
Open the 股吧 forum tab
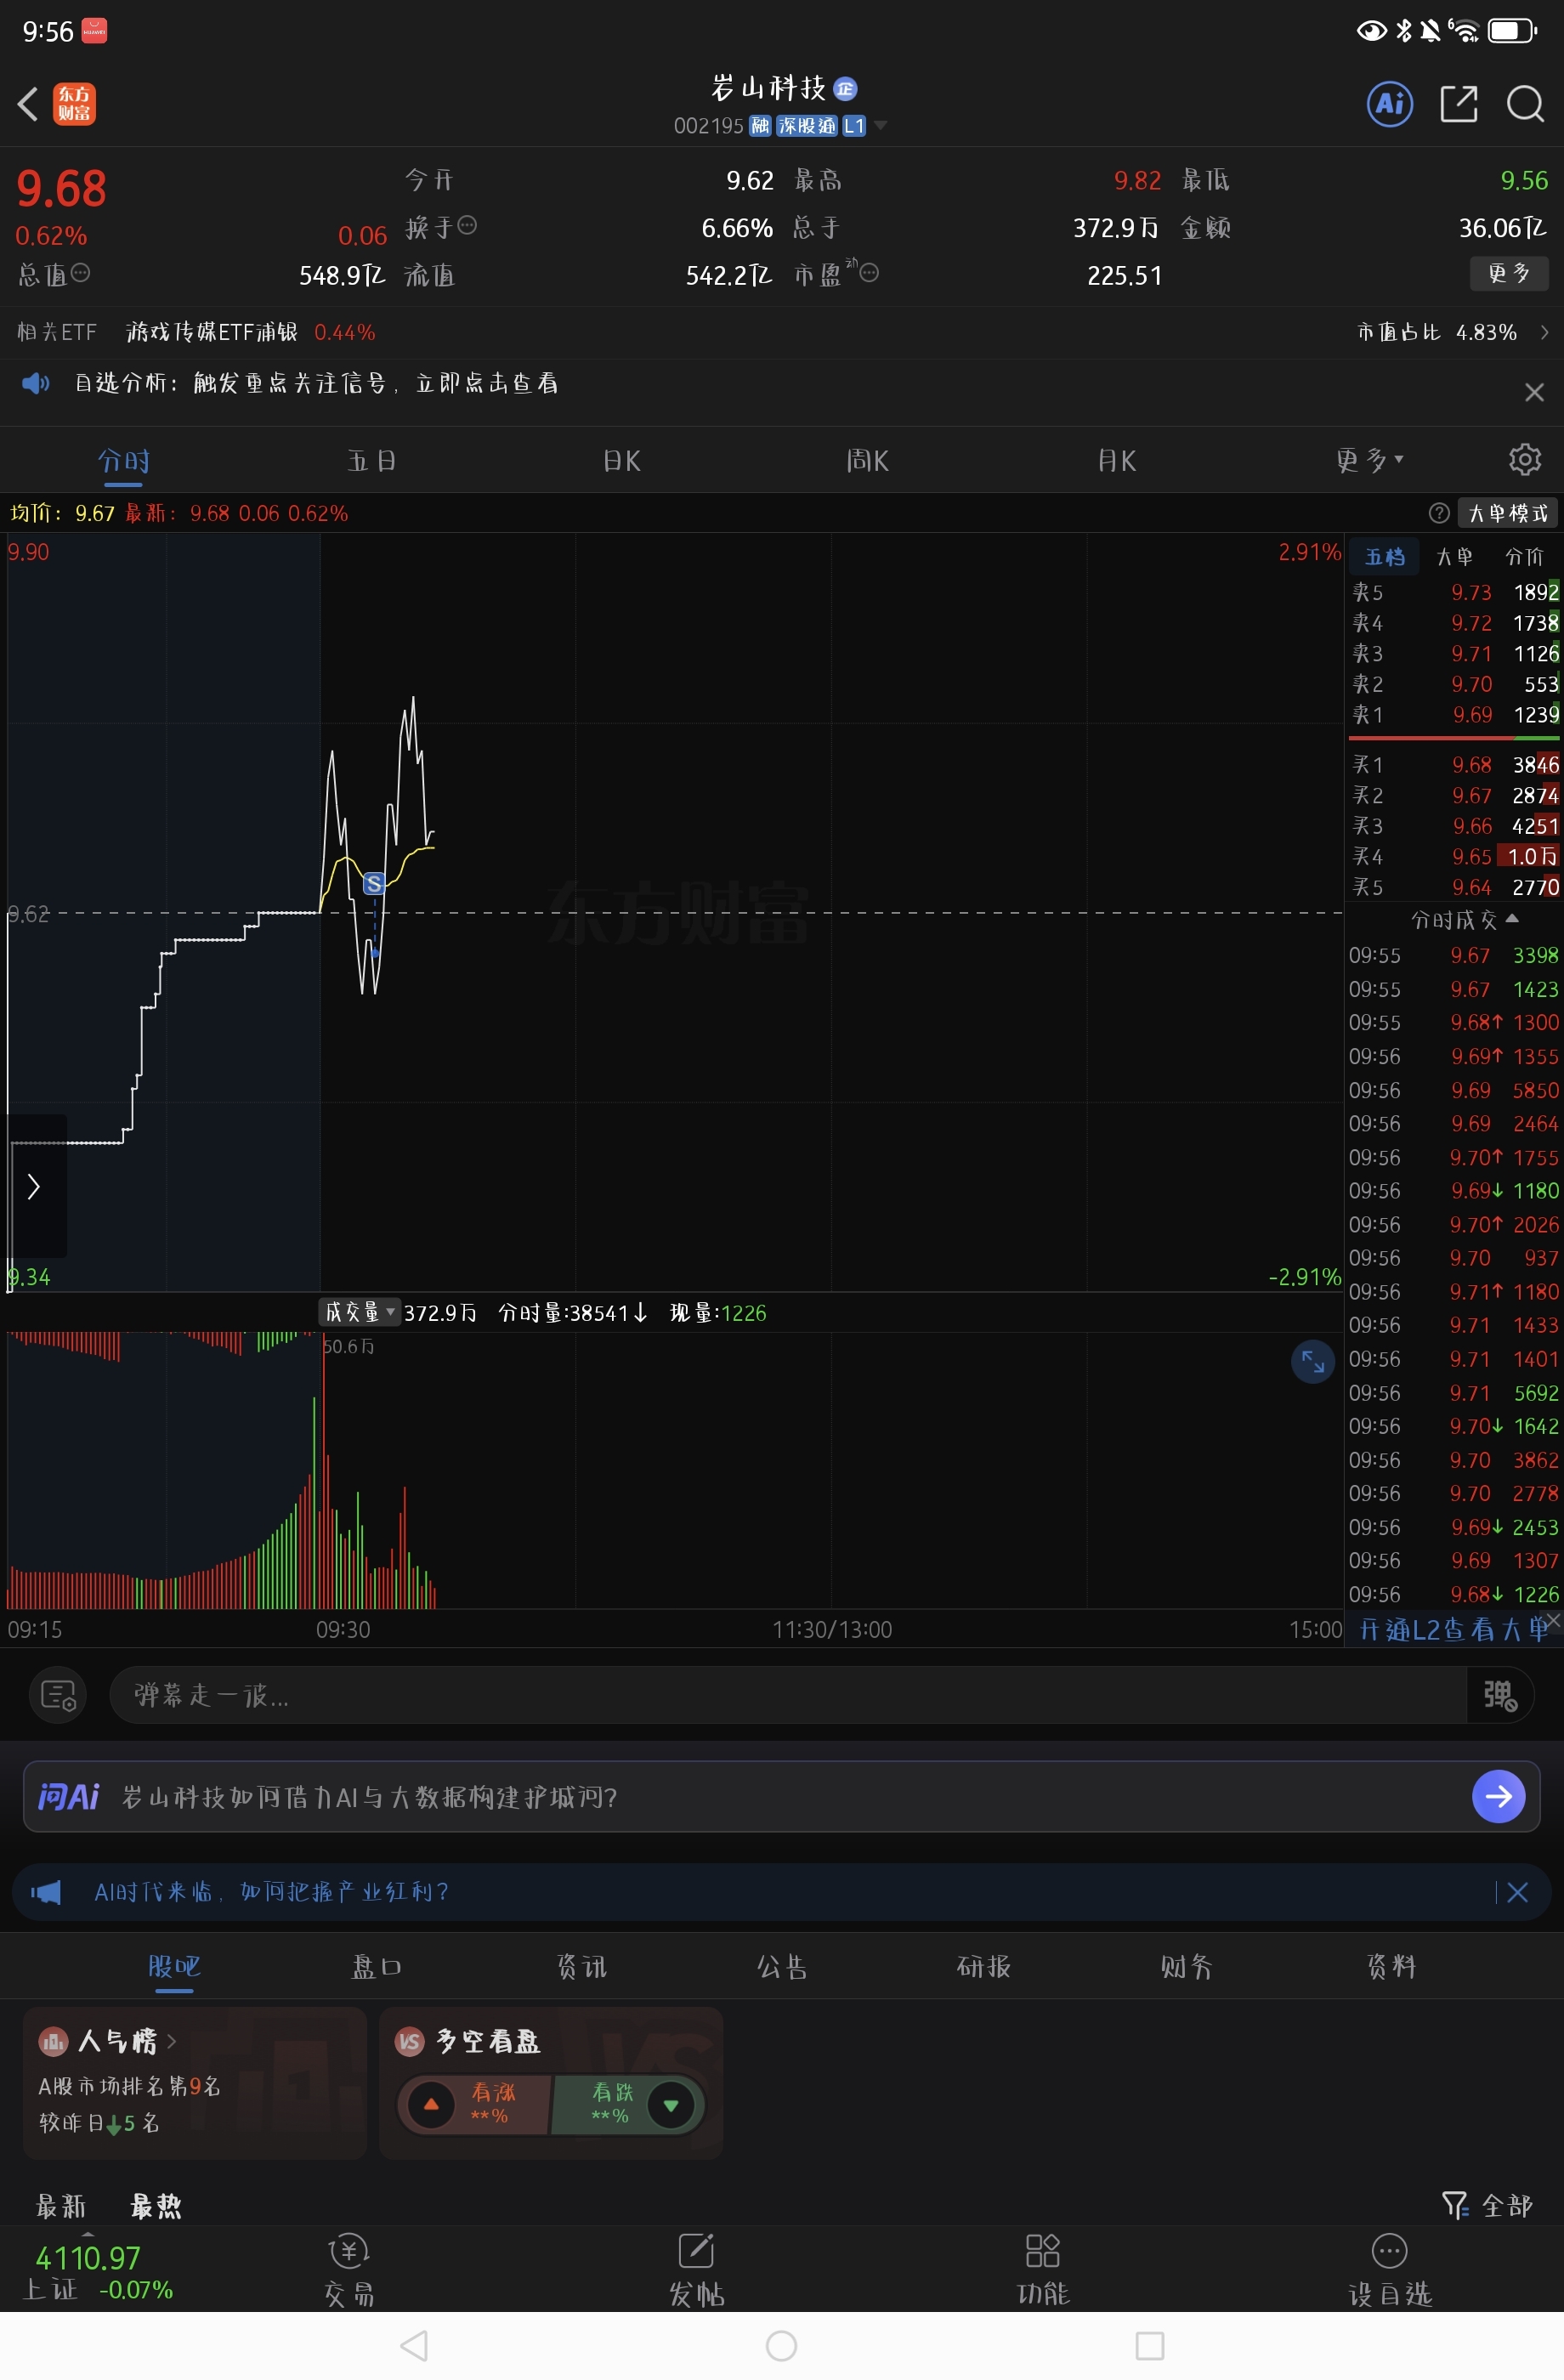pyautogui.click(x=174, y=1967)
